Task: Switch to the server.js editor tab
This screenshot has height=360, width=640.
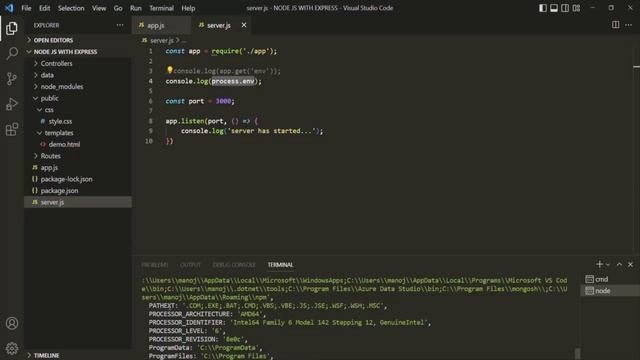Action: point(222,25)
